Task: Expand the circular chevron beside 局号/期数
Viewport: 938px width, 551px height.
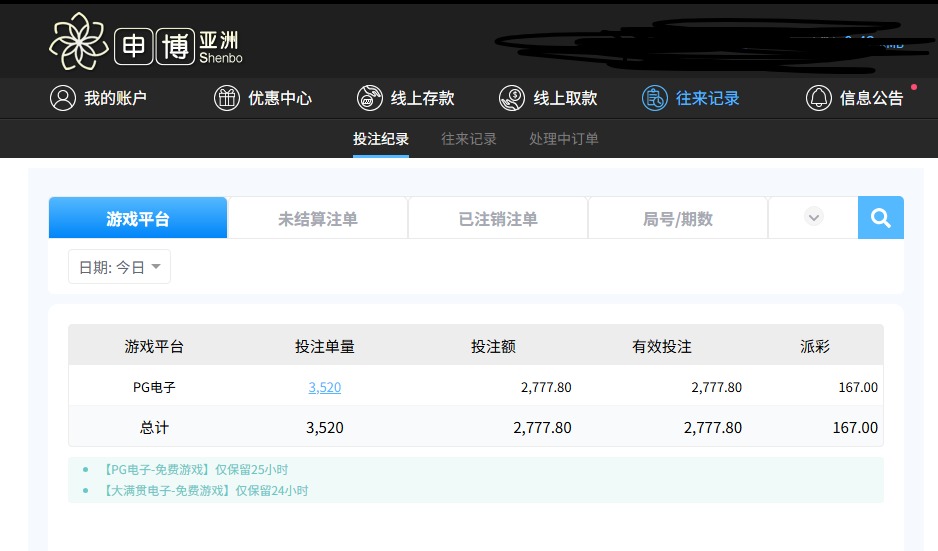Action: click(x=814, y=217)
